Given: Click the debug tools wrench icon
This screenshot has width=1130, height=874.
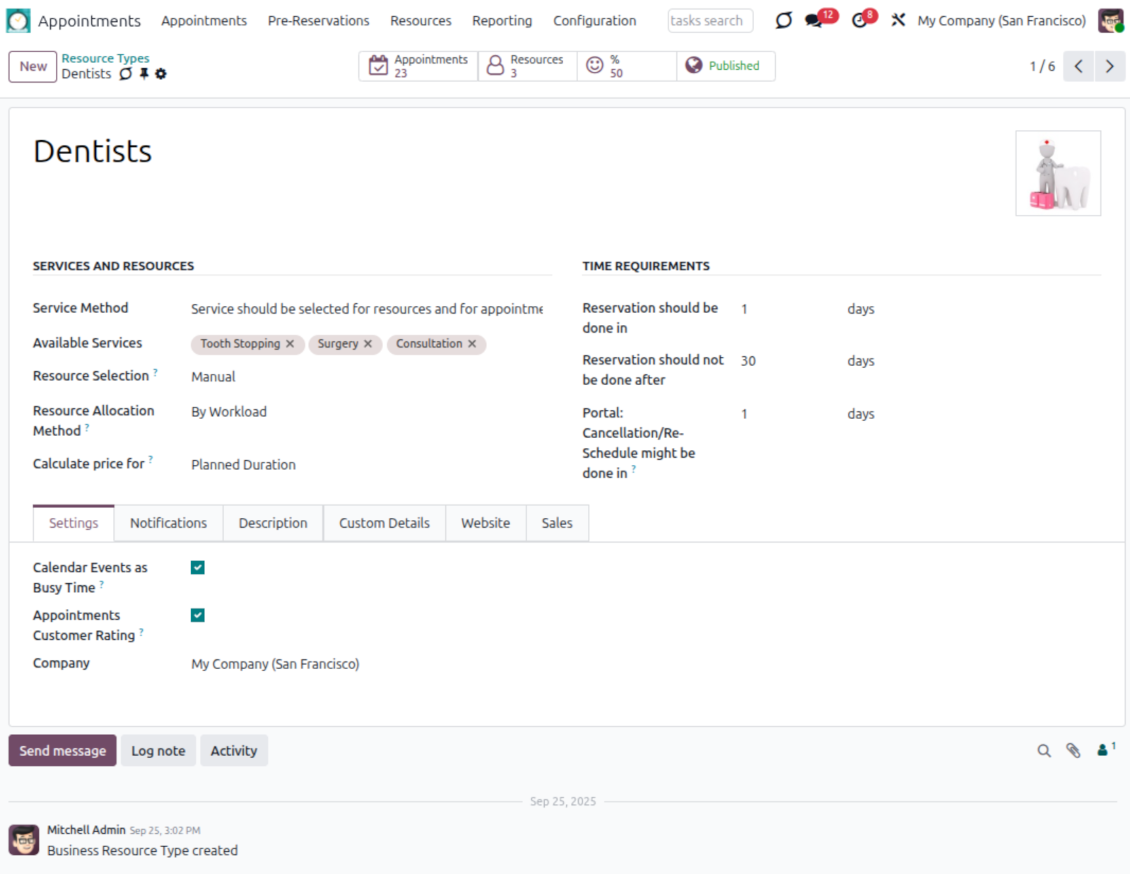Looking at the screenshot, I should pos(898,21).
